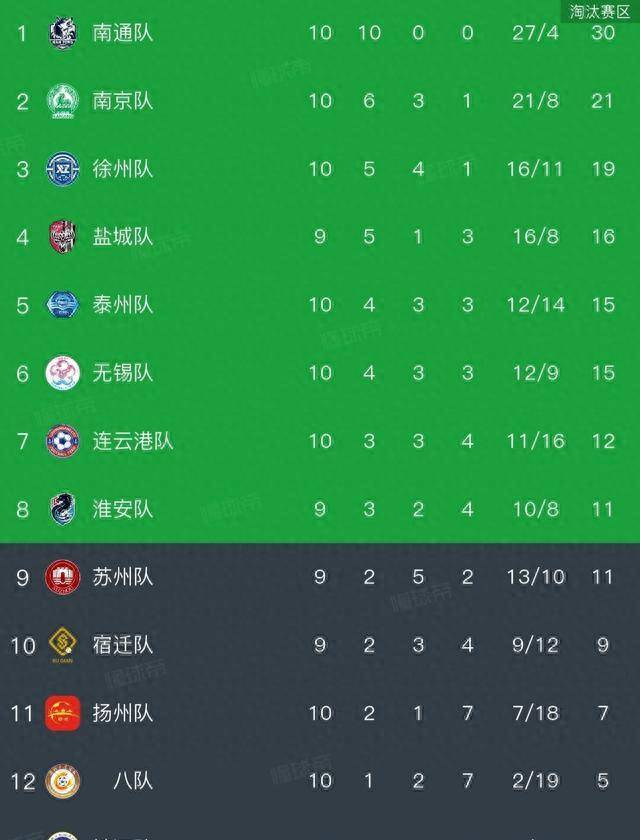Viewport: 640px width, 840px height.
Task: Open the 连云港队 football badge
Action: [63, 441]
